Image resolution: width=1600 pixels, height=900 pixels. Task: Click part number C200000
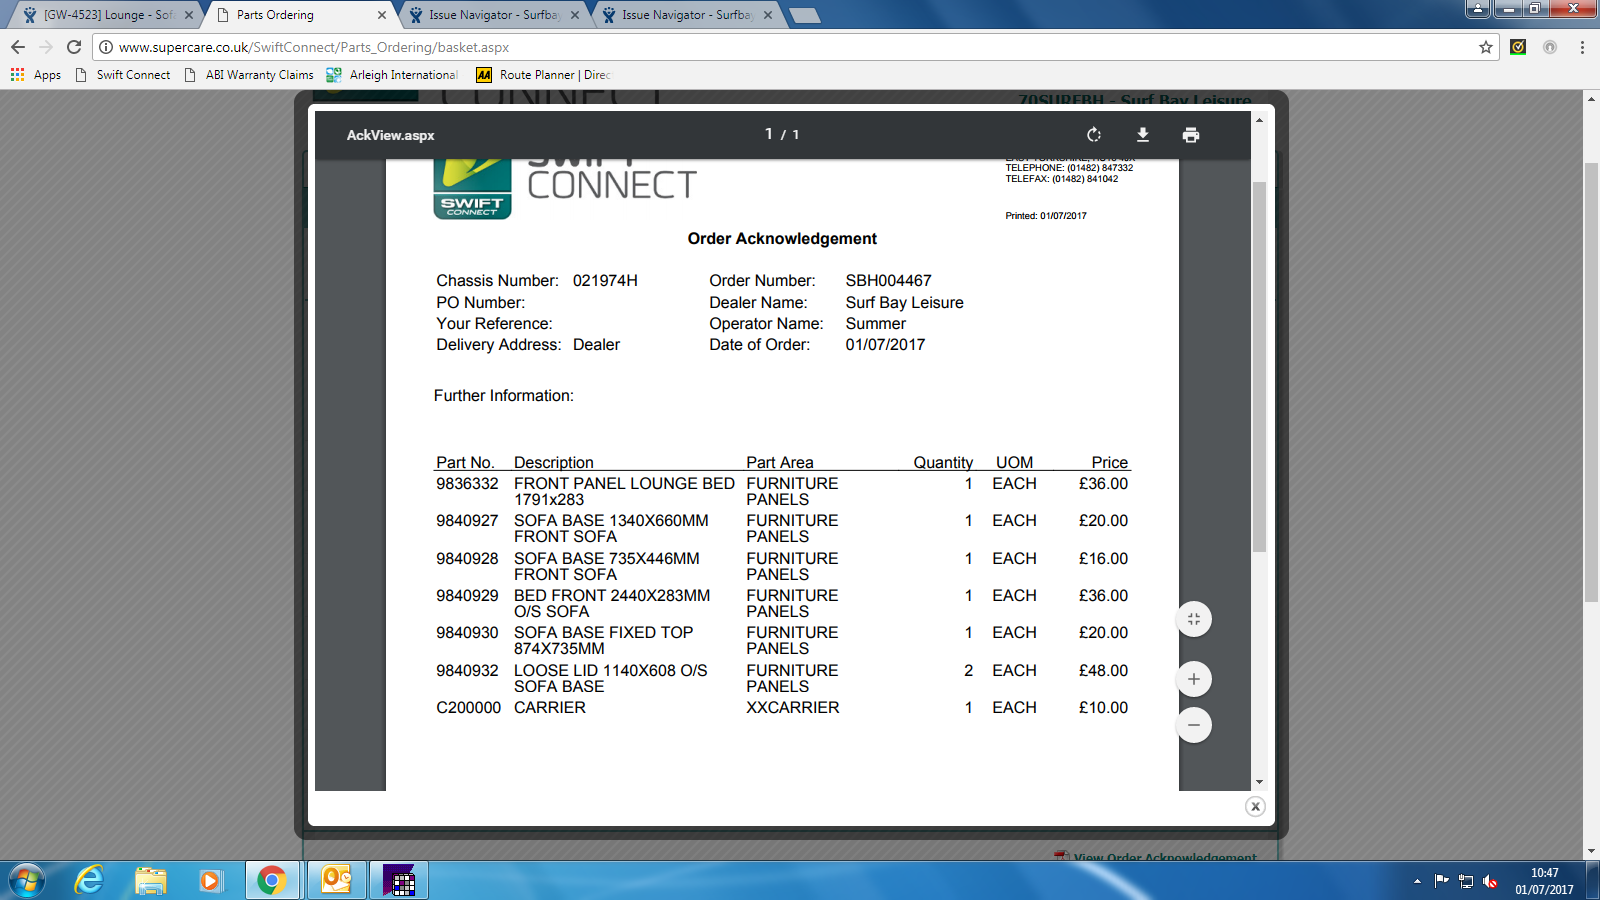tap(468, 708)
